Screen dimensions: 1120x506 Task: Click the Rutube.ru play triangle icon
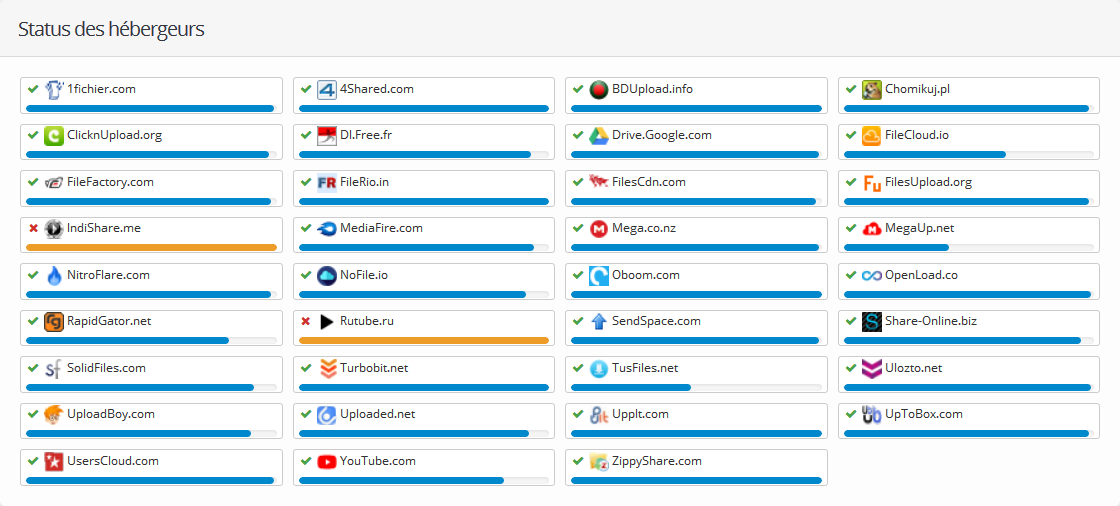pyautogui.click(x=327, y=322)
